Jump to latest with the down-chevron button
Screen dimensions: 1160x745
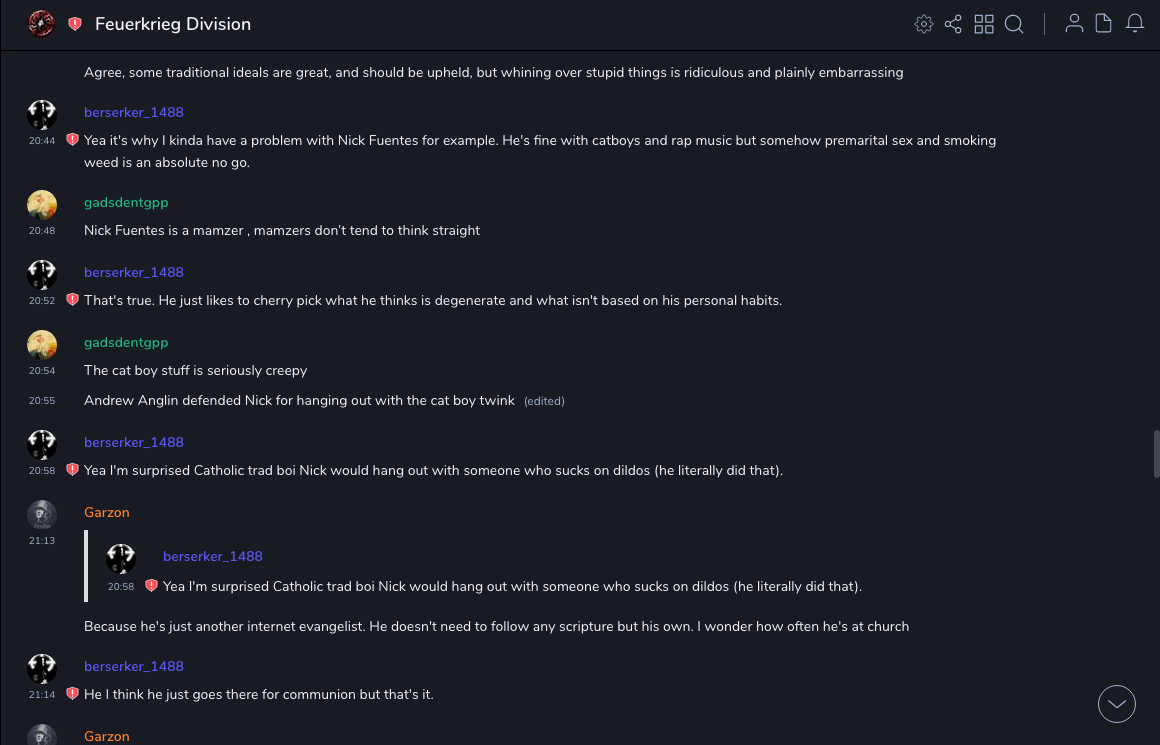tap(1117, 704)
